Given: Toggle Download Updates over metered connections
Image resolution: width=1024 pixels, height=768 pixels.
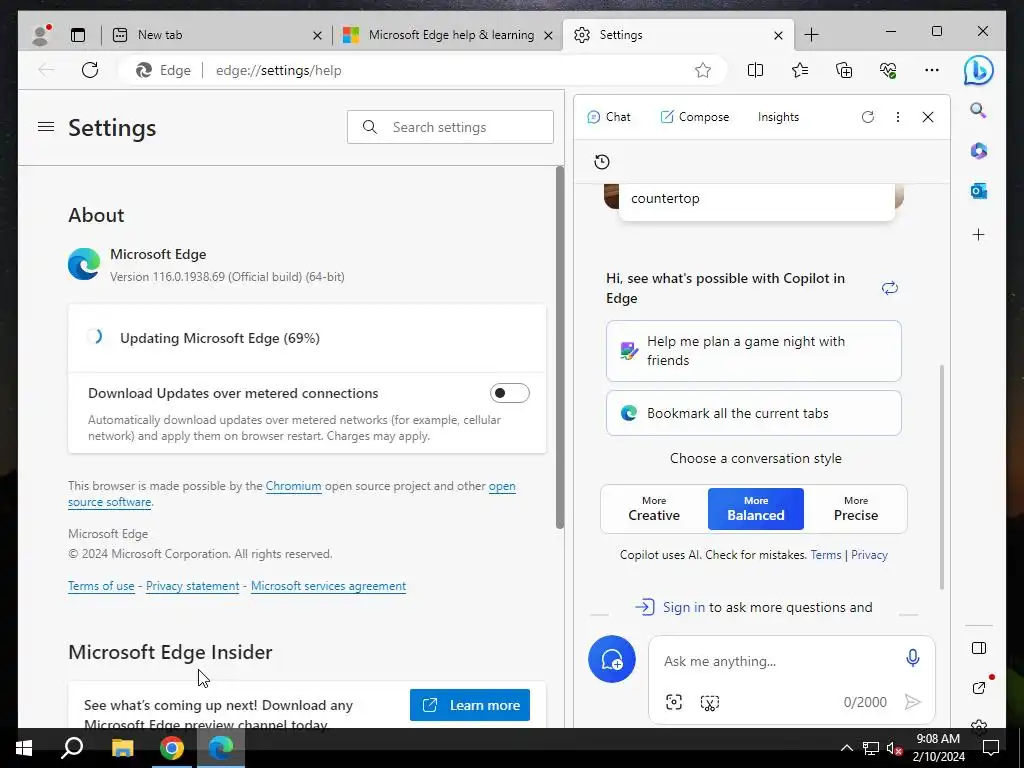Looking at the screenshot, I should [x=509, y=393].
